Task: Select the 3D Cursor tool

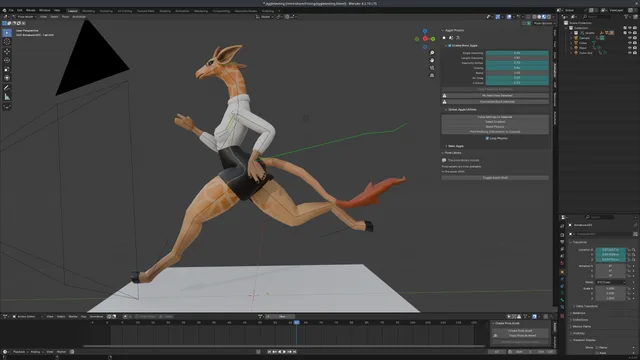Action: coord(7,42)
